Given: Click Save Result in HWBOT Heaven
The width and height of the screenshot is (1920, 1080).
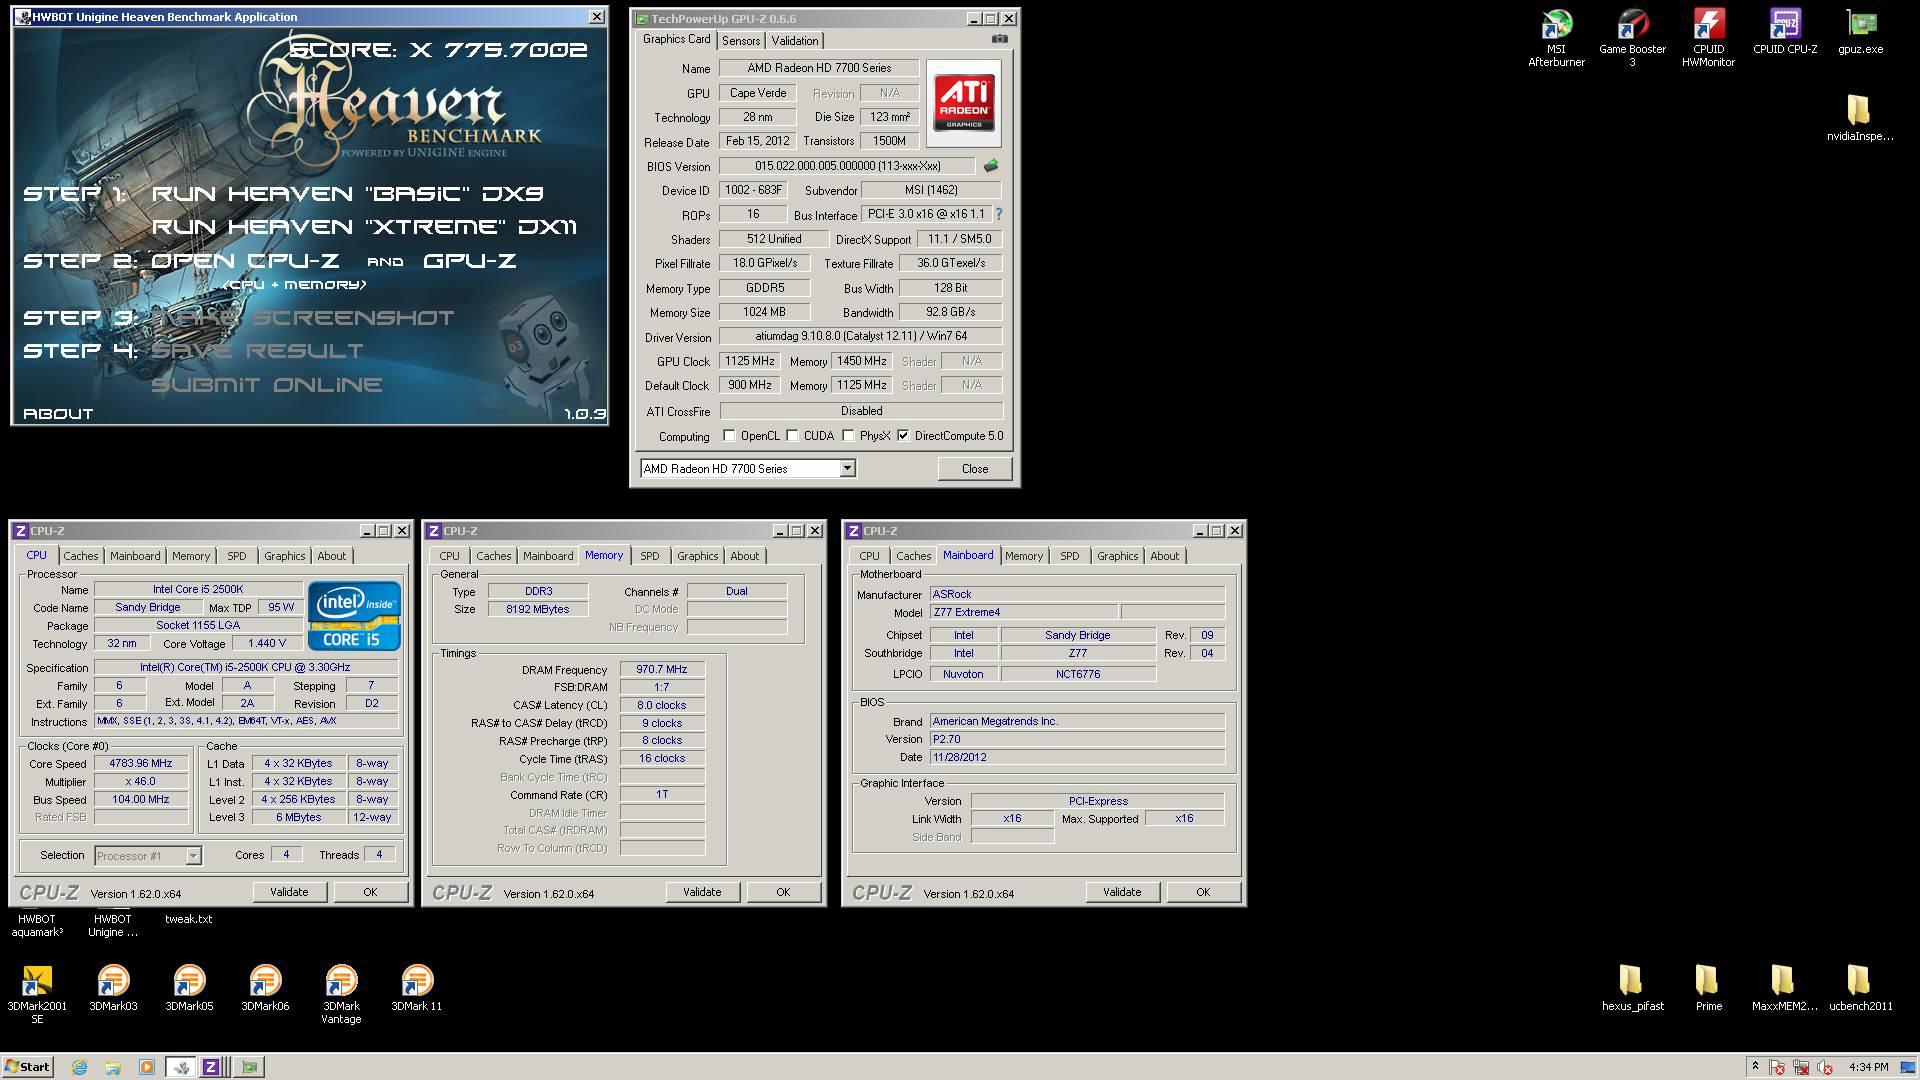Looking at the screenshot, I should [x=257, y=351].
